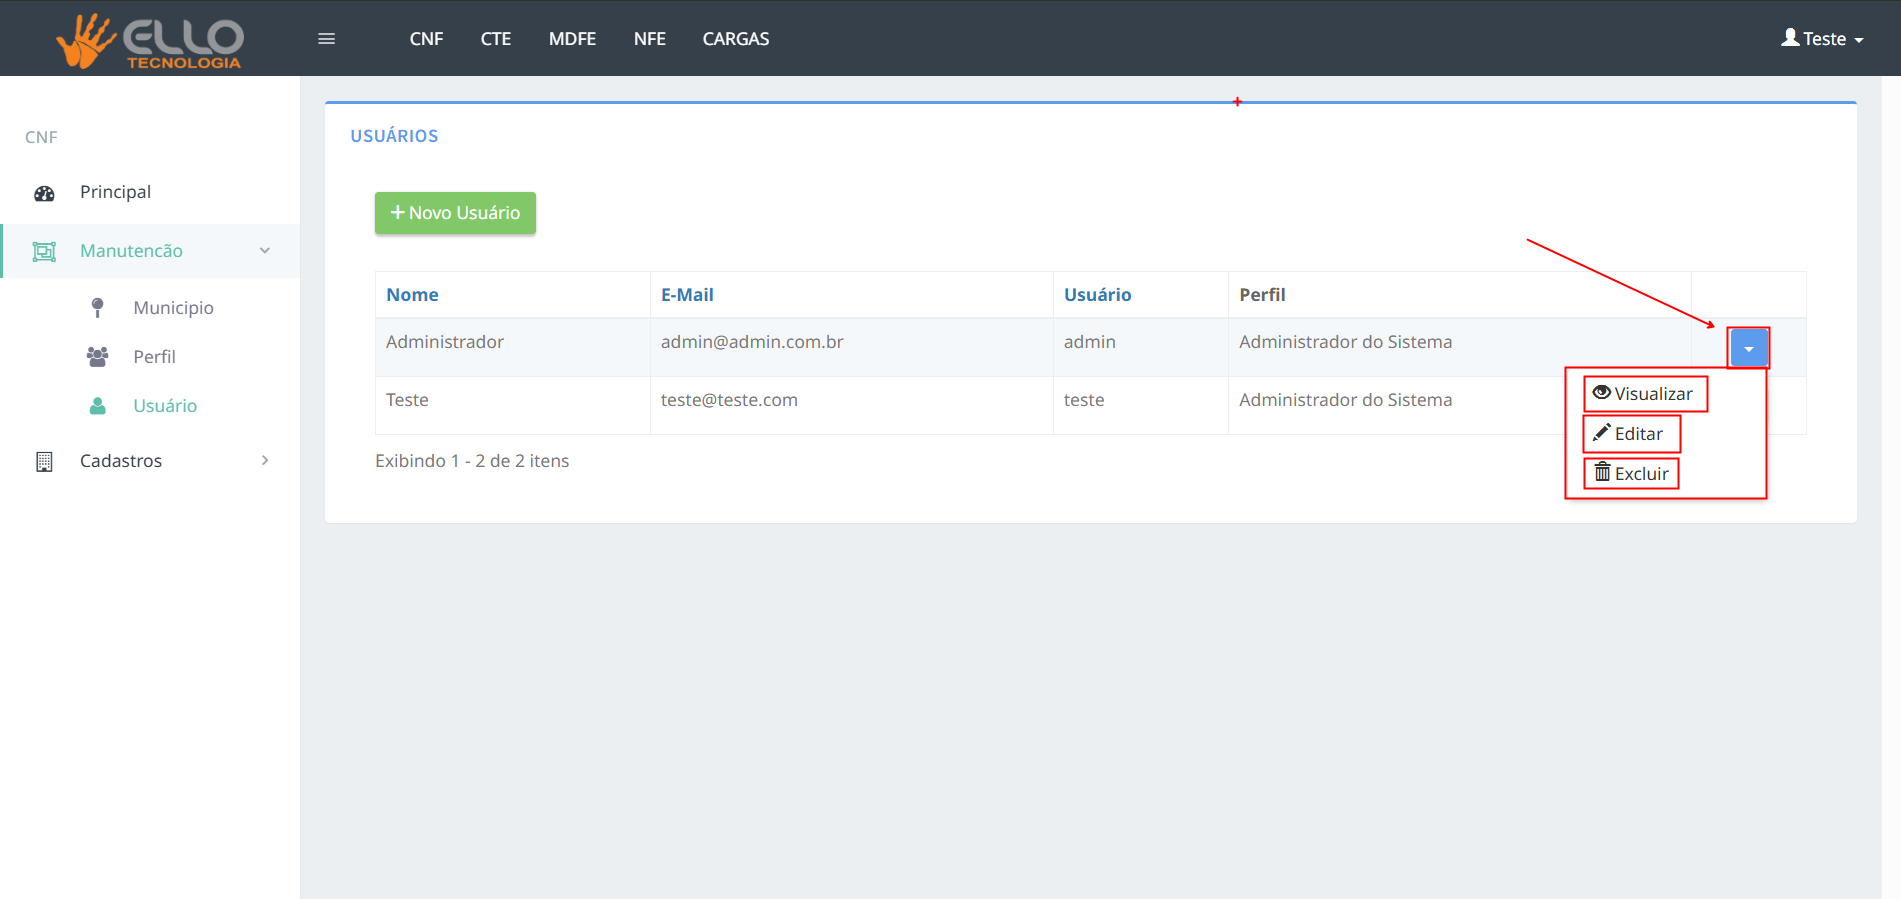Toggle the Administrador row action dropdown
Viewport: 1901px width, 899px height.
point(1748,348)
